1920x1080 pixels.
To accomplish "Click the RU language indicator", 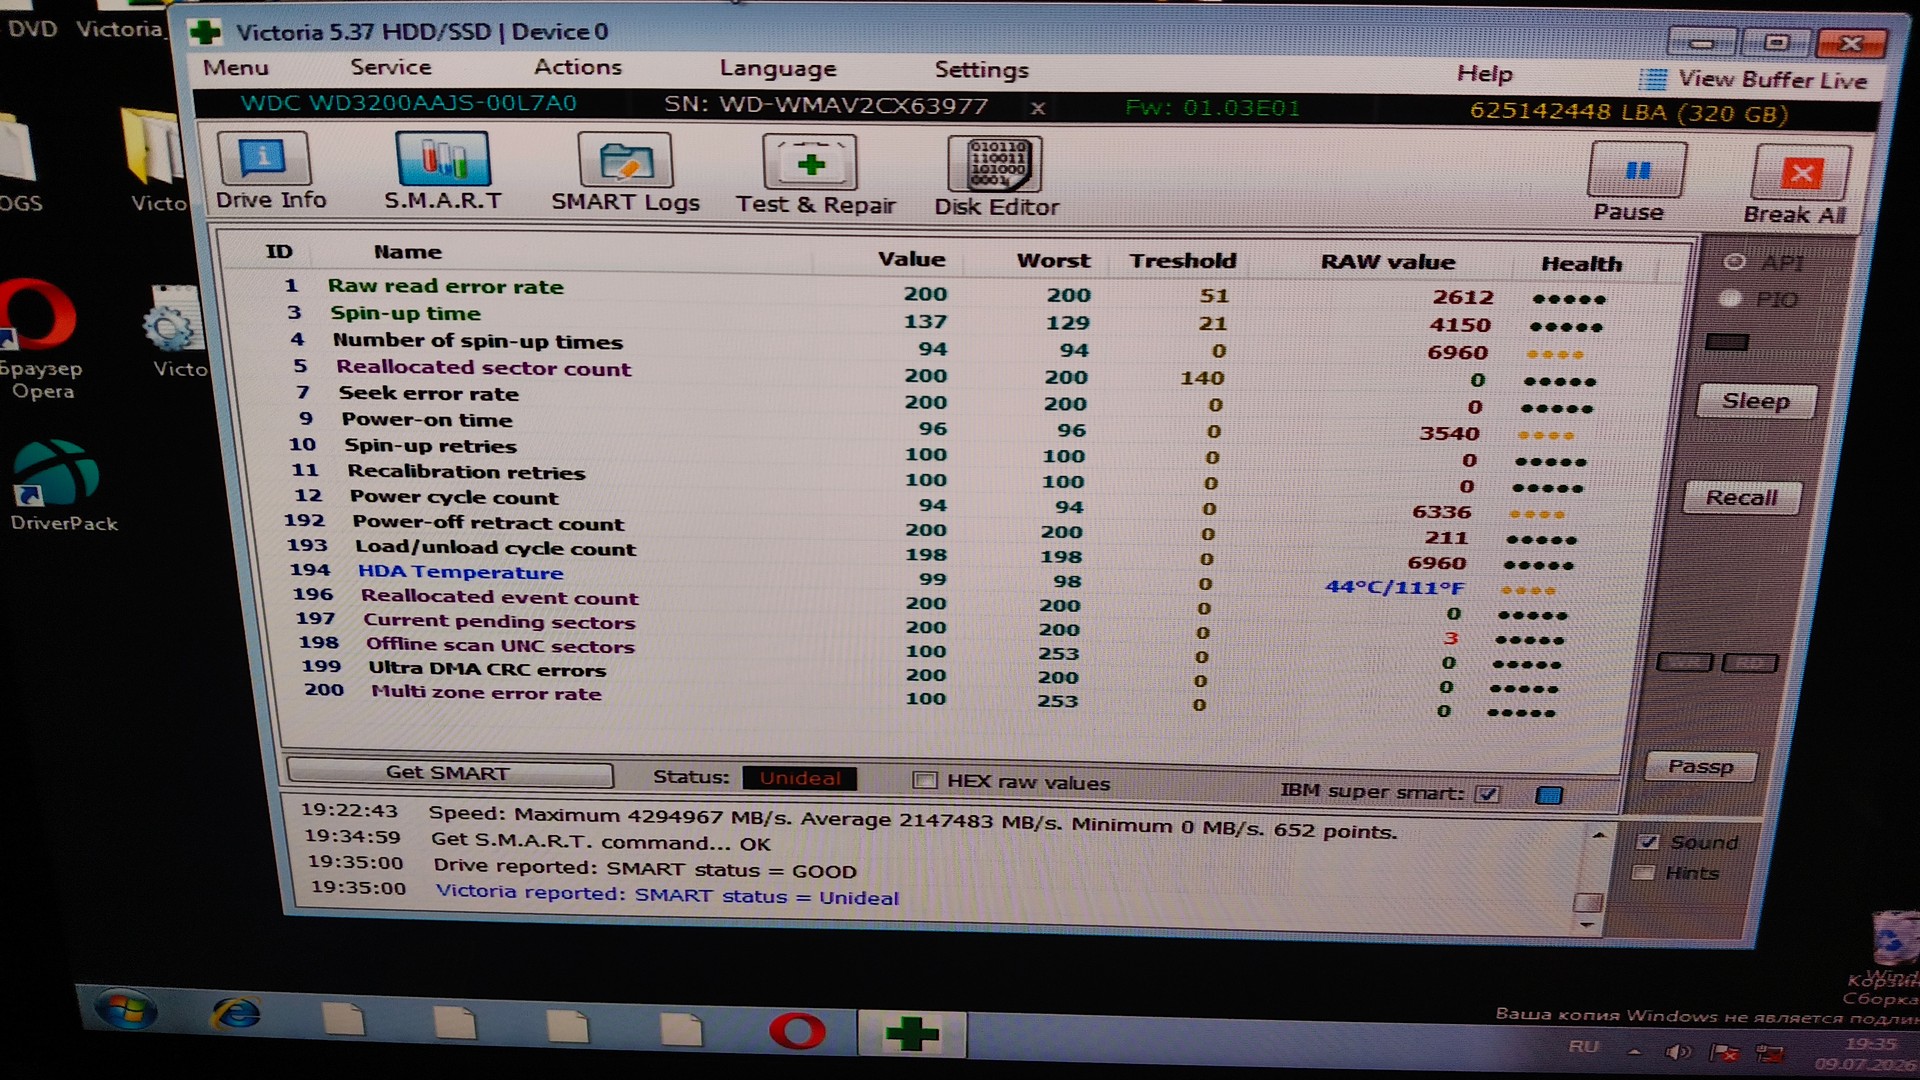I will tap(1583, 1047).
